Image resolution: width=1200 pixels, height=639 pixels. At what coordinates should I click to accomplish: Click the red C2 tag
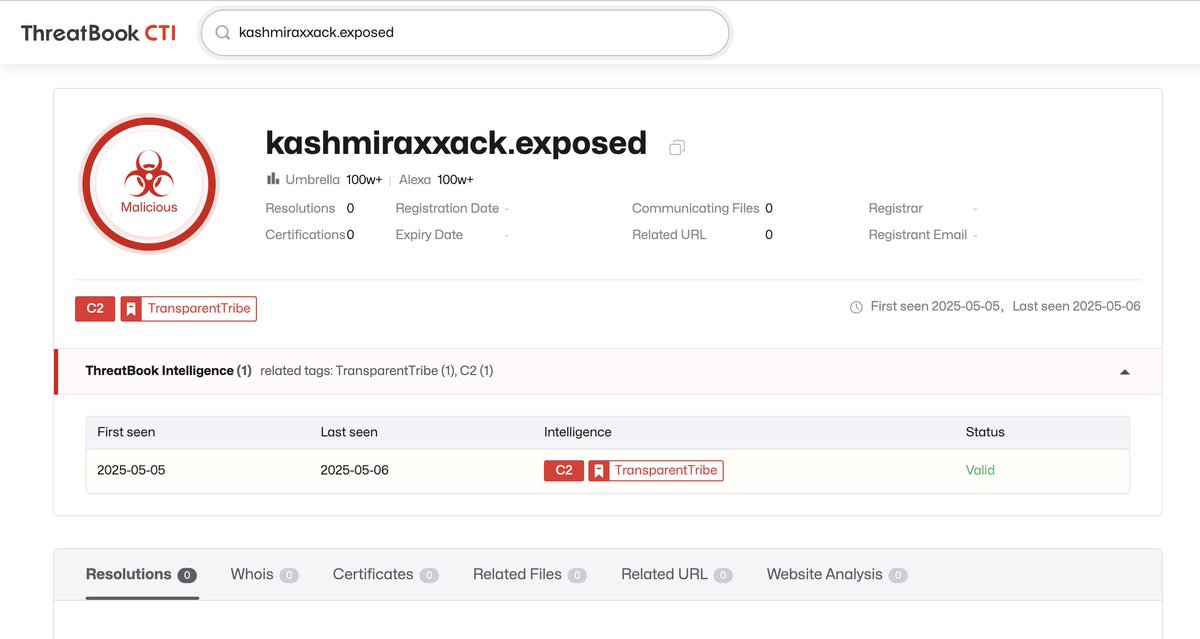click(94, 308)
